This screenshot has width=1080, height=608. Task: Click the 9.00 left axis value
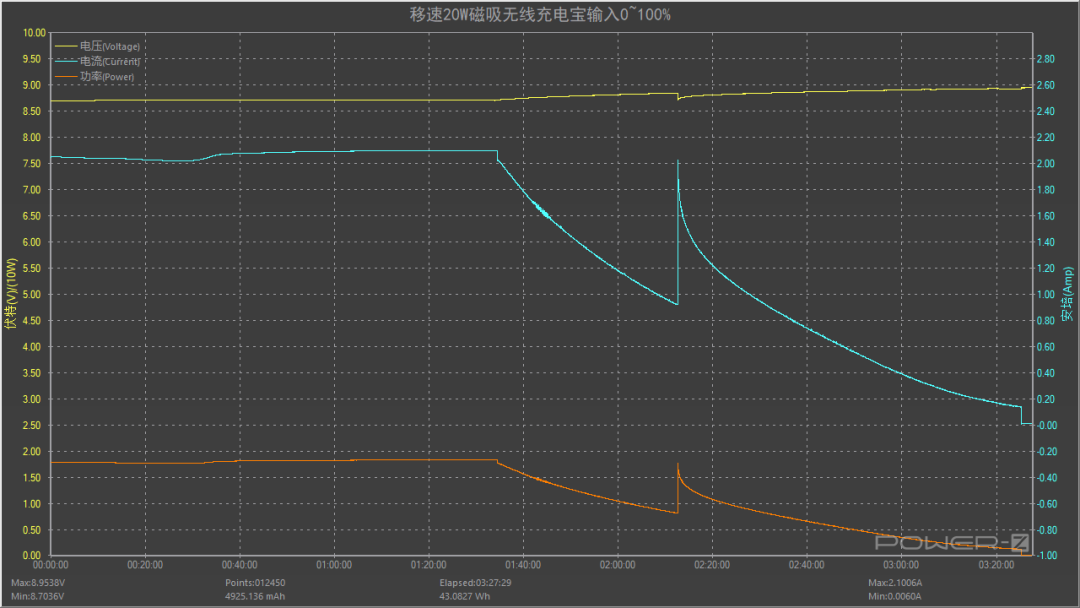click(x=32, y=85)
